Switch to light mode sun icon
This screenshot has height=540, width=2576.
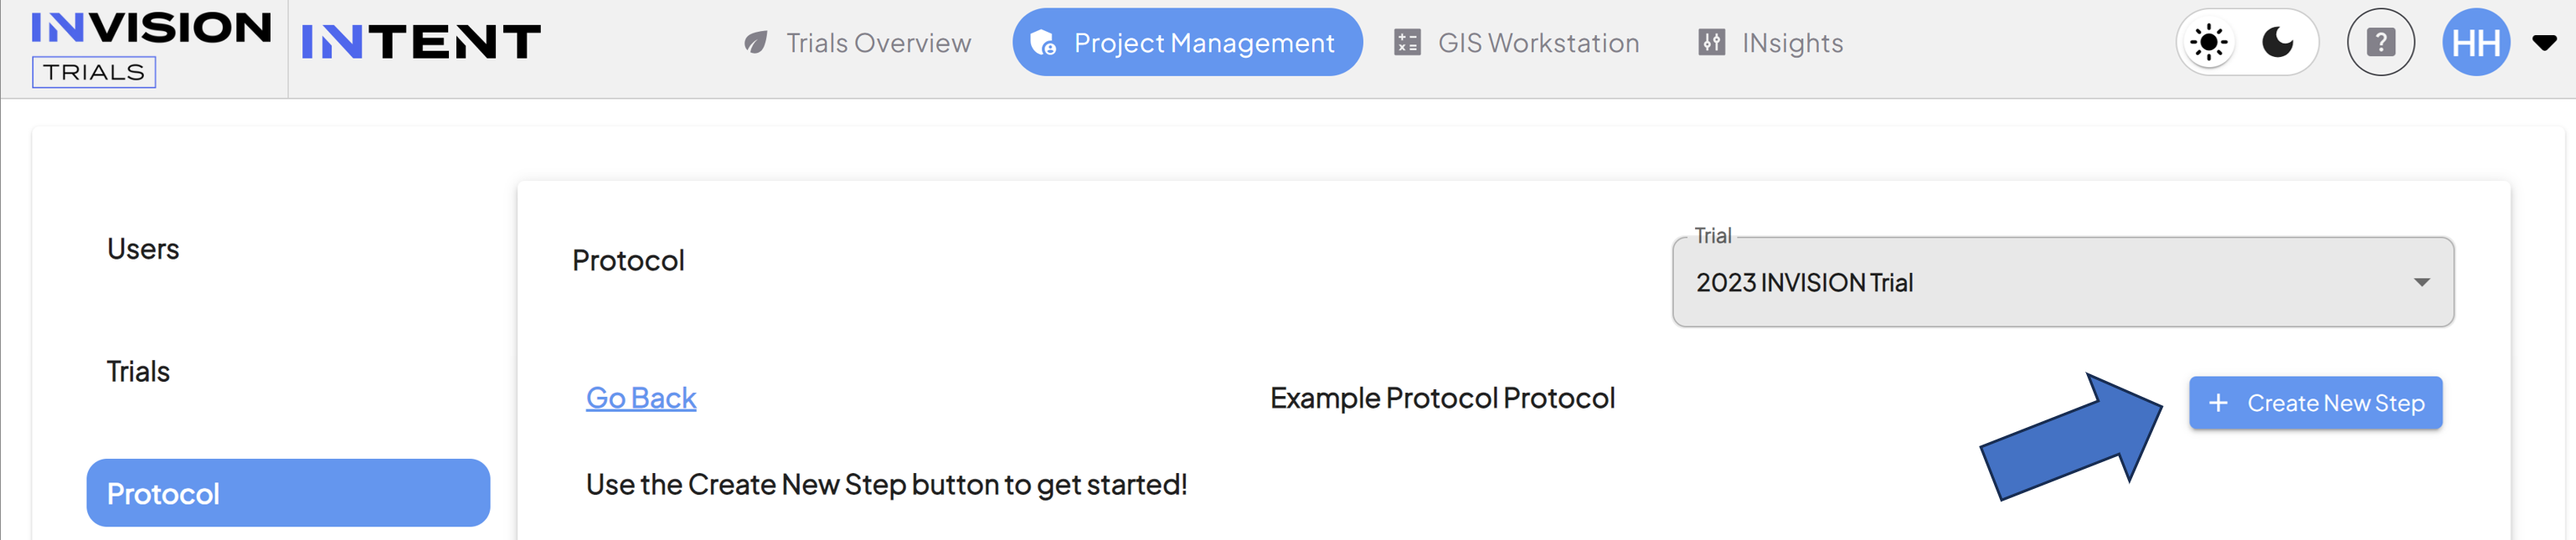2209,43
